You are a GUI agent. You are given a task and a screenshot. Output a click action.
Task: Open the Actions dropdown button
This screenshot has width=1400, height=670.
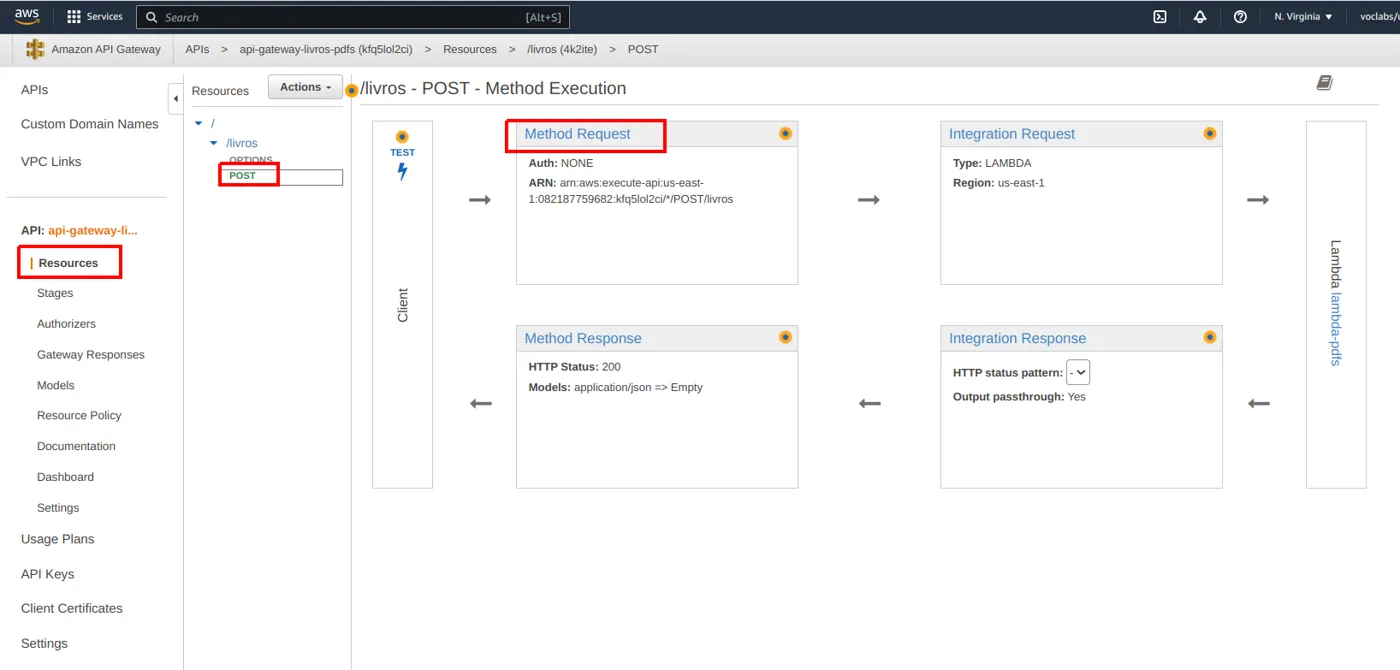305,87
